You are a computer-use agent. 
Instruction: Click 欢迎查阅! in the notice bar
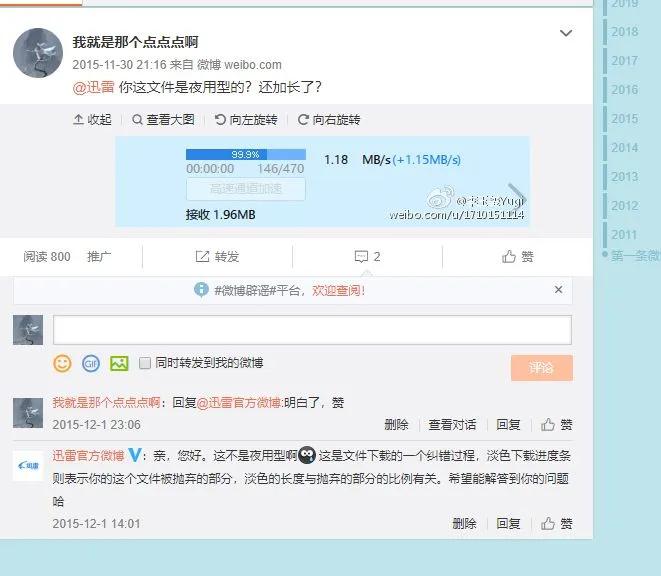click(339, 290)
